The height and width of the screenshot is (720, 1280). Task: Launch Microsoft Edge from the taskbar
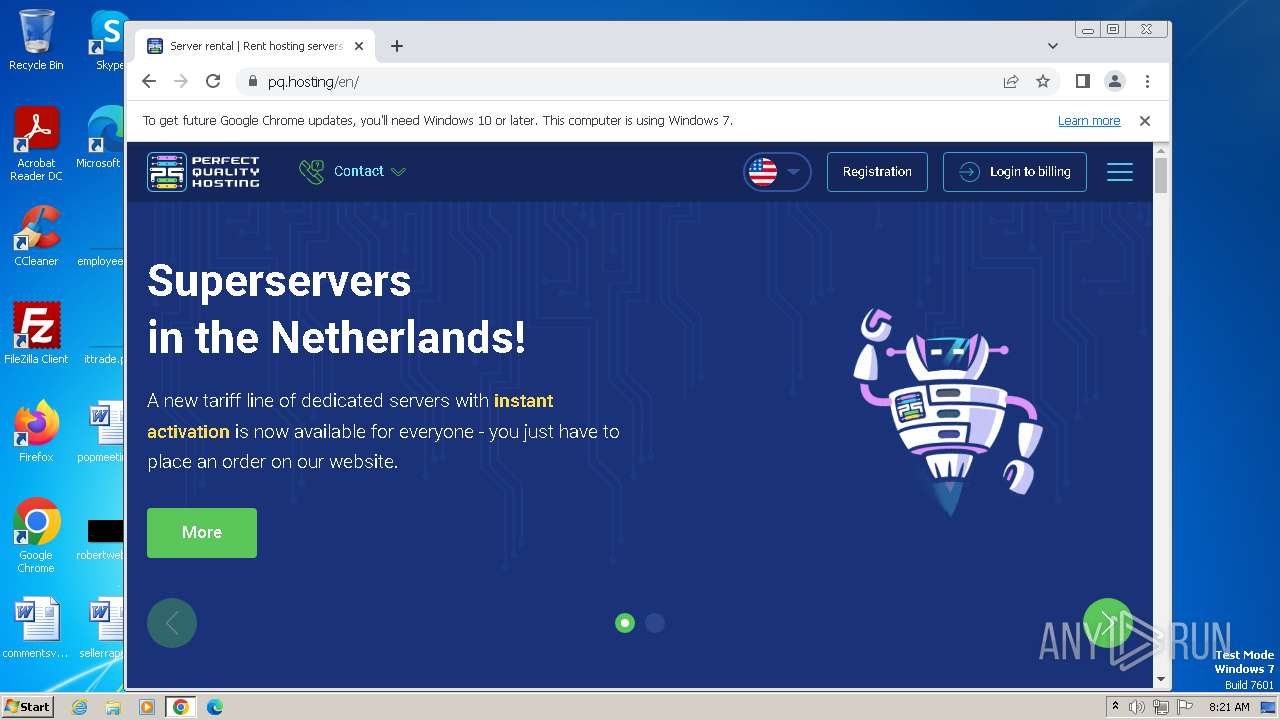pos(214,707)
